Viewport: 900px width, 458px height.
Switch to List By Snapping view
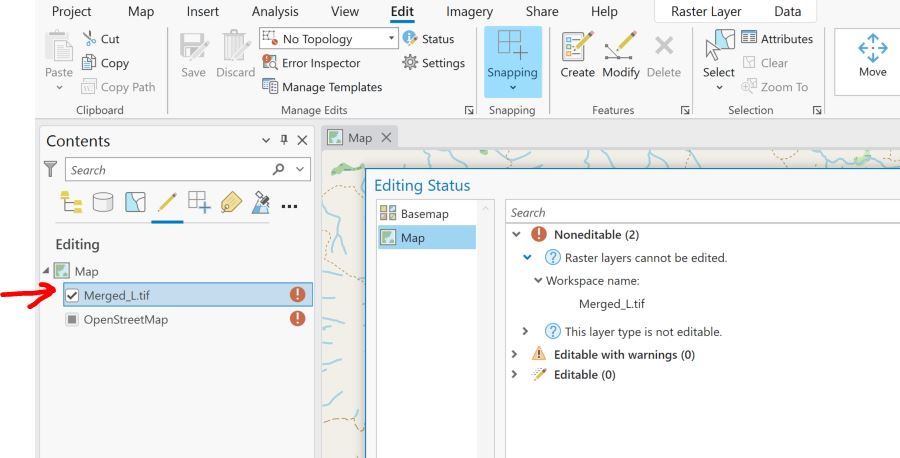coord(199,204)
